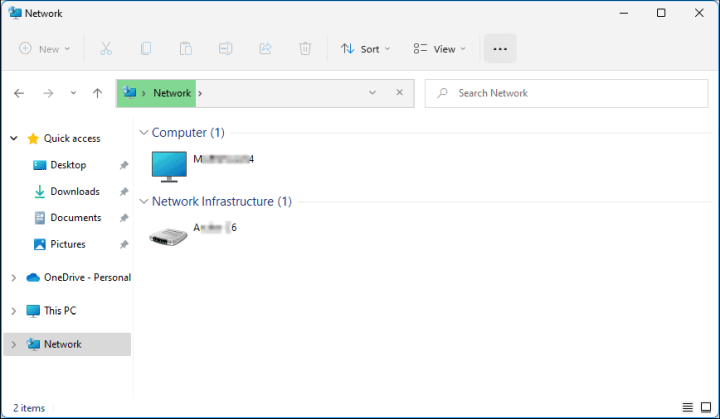Maximize the Network window
The height and width of the screenshot is (419, 720).
click(661, 13)
